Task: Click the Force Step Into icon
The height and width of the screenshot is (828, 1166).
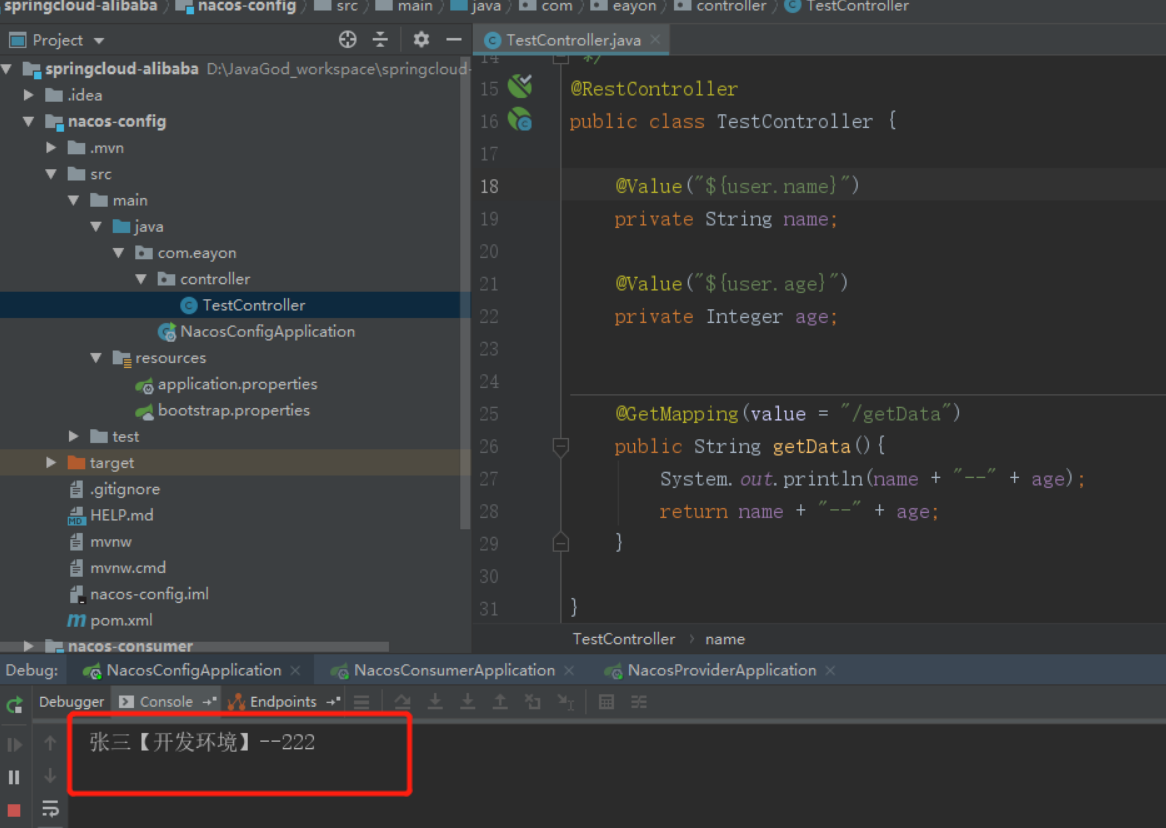Action: [x=467, y=702]
